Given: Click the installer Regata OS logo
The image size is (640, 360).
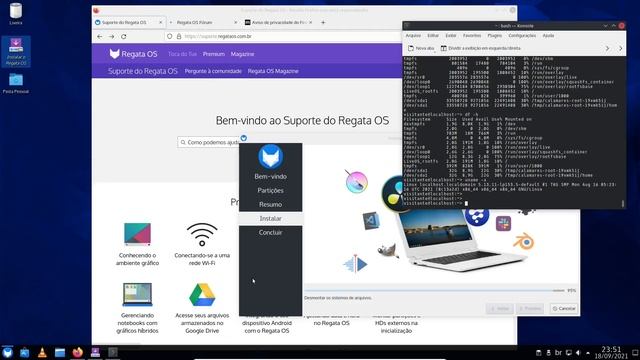Looking at the screenshot, I should point(271,157).
